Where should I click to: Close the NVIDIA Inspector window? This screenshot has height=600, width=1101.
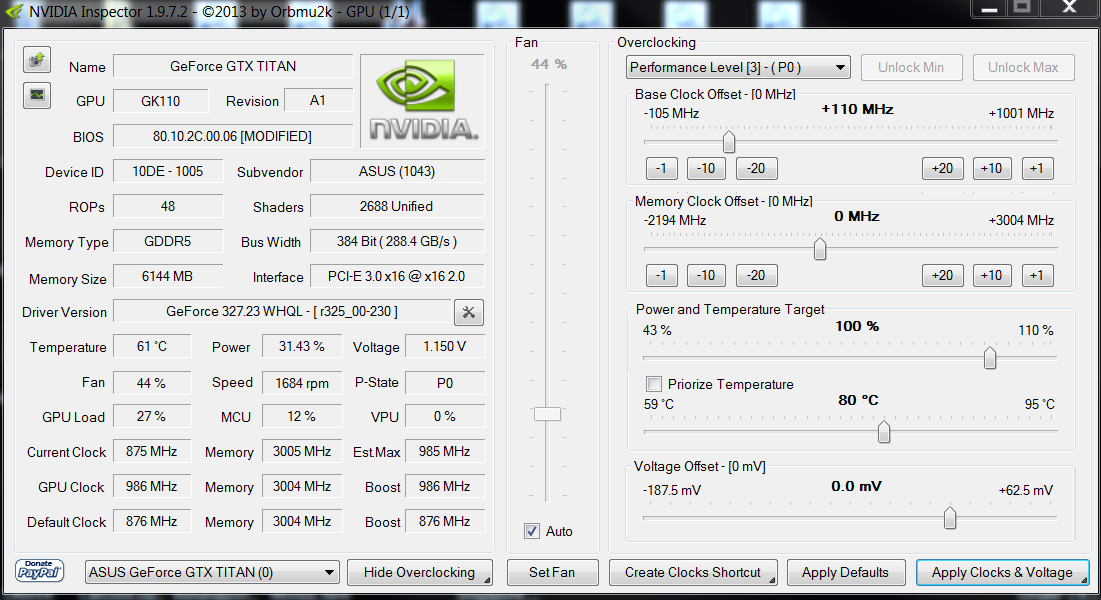pyautogui.click(x=1069, y=8)
